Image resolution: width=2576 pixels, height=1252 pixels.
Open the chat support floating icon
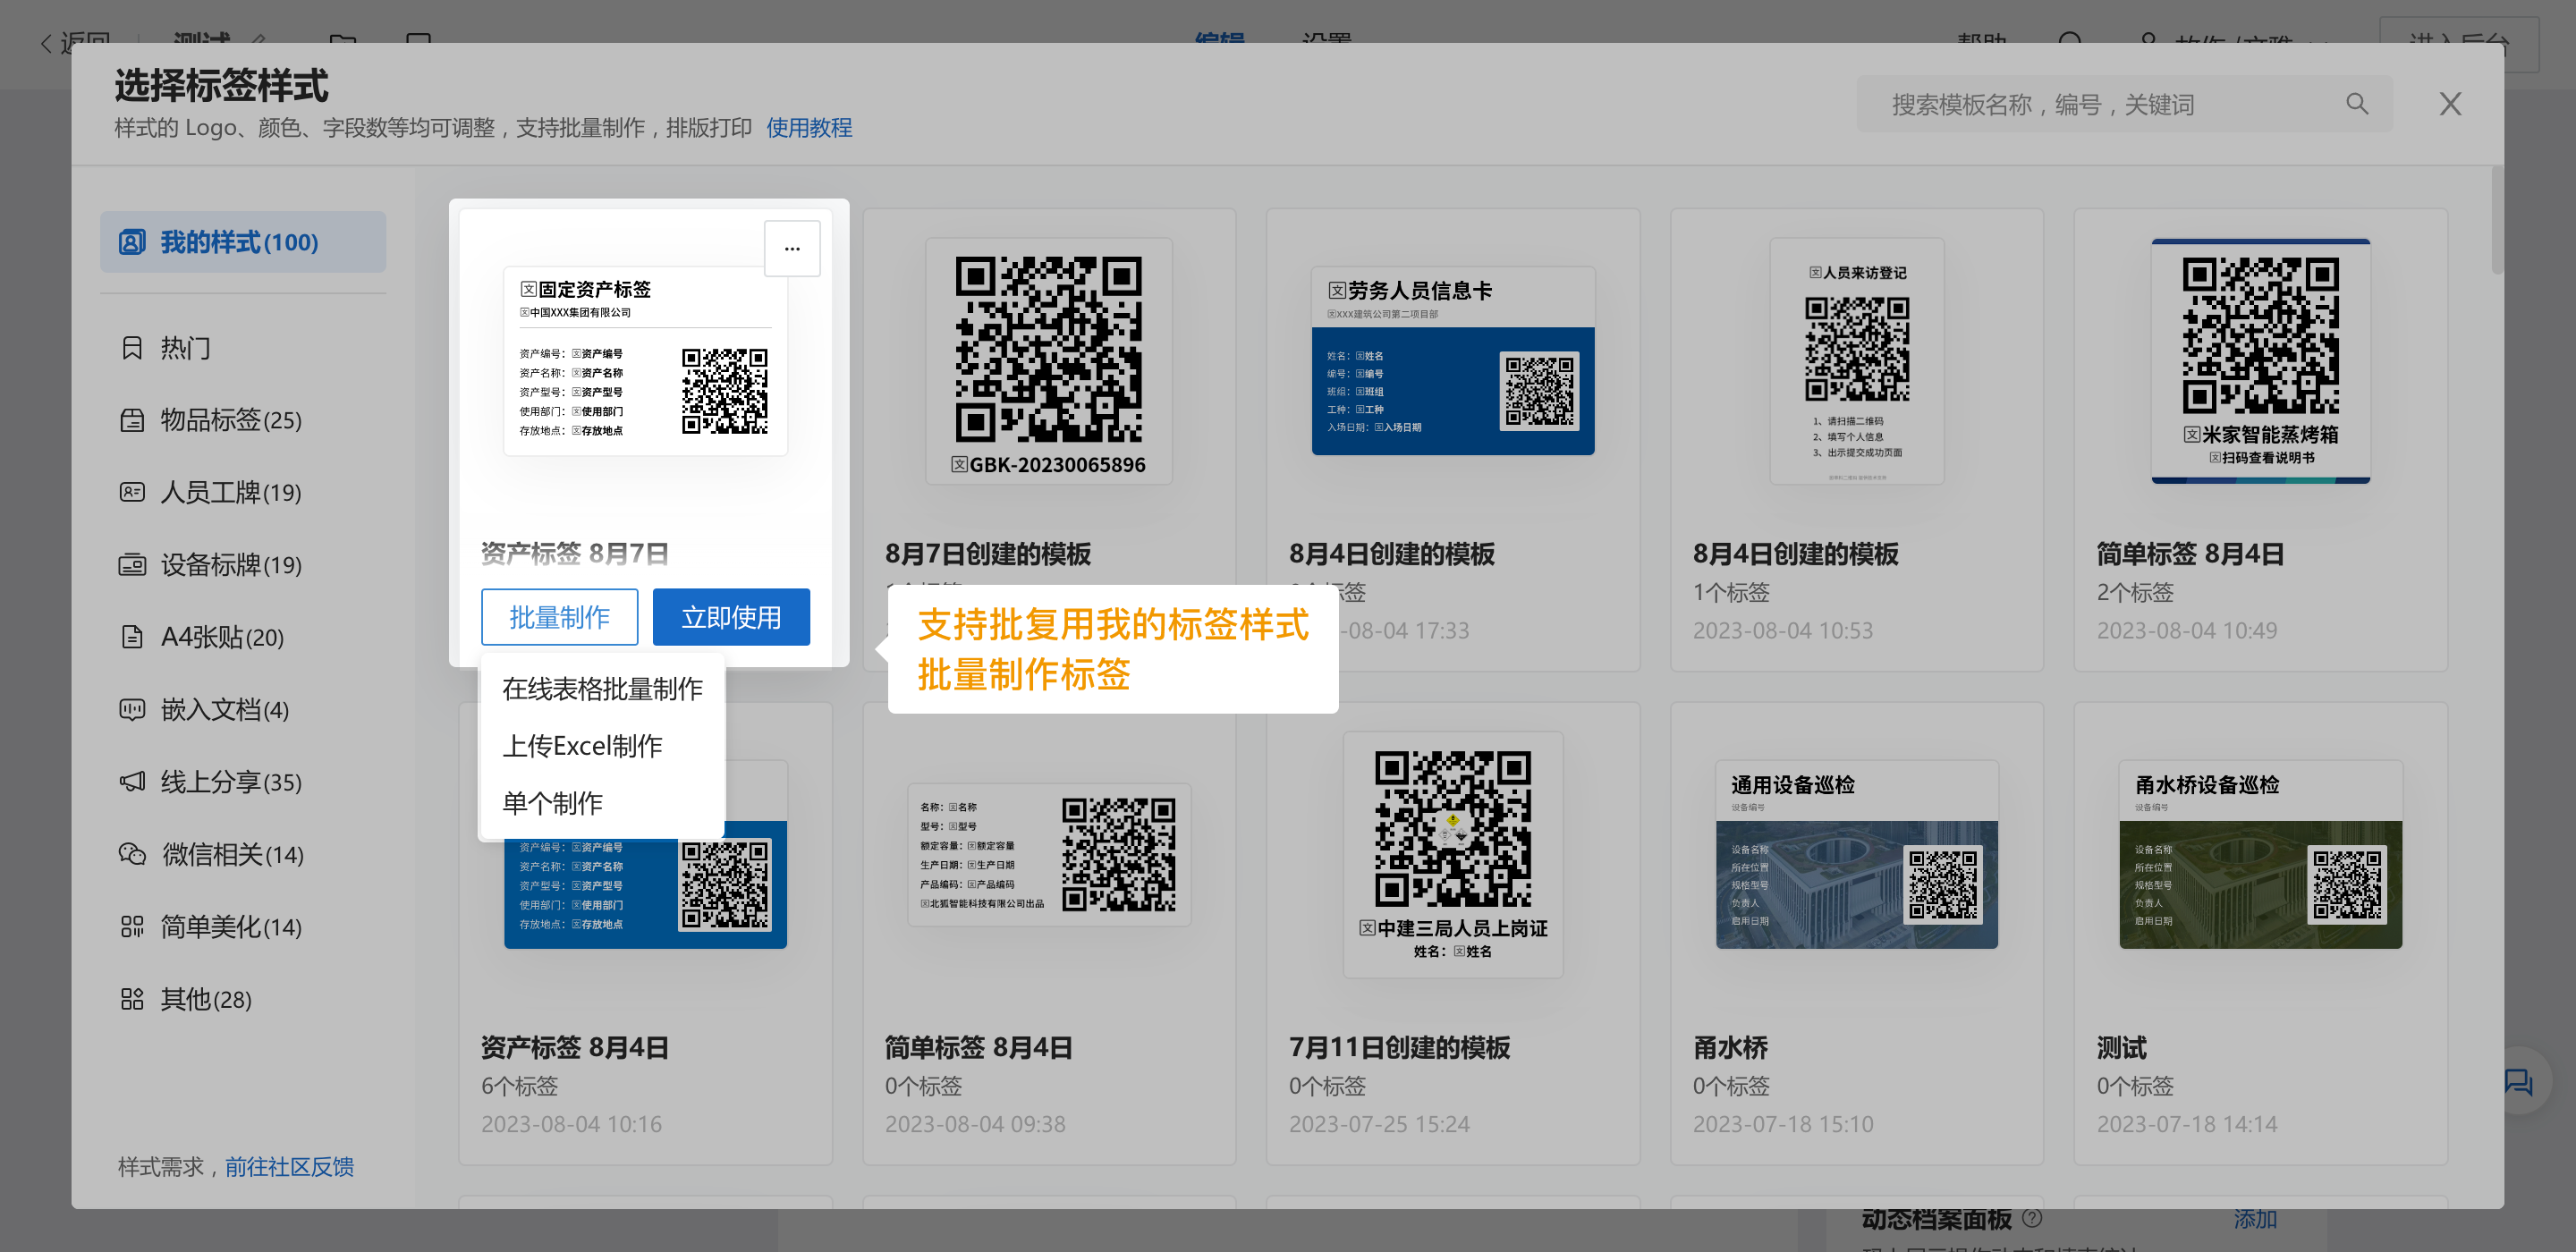(2517, 1082)
